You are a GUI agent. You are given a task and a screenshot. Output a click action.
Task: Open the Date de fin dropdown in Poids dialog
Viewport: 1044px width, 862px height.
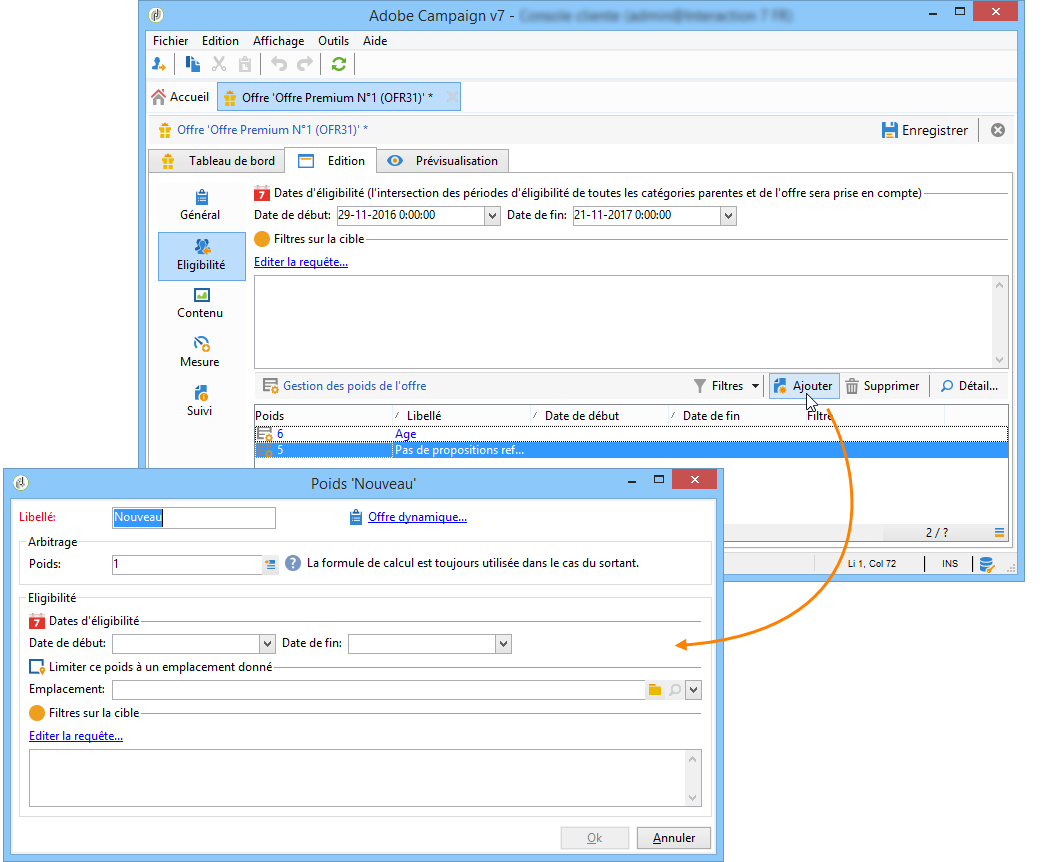click(503, 644)
